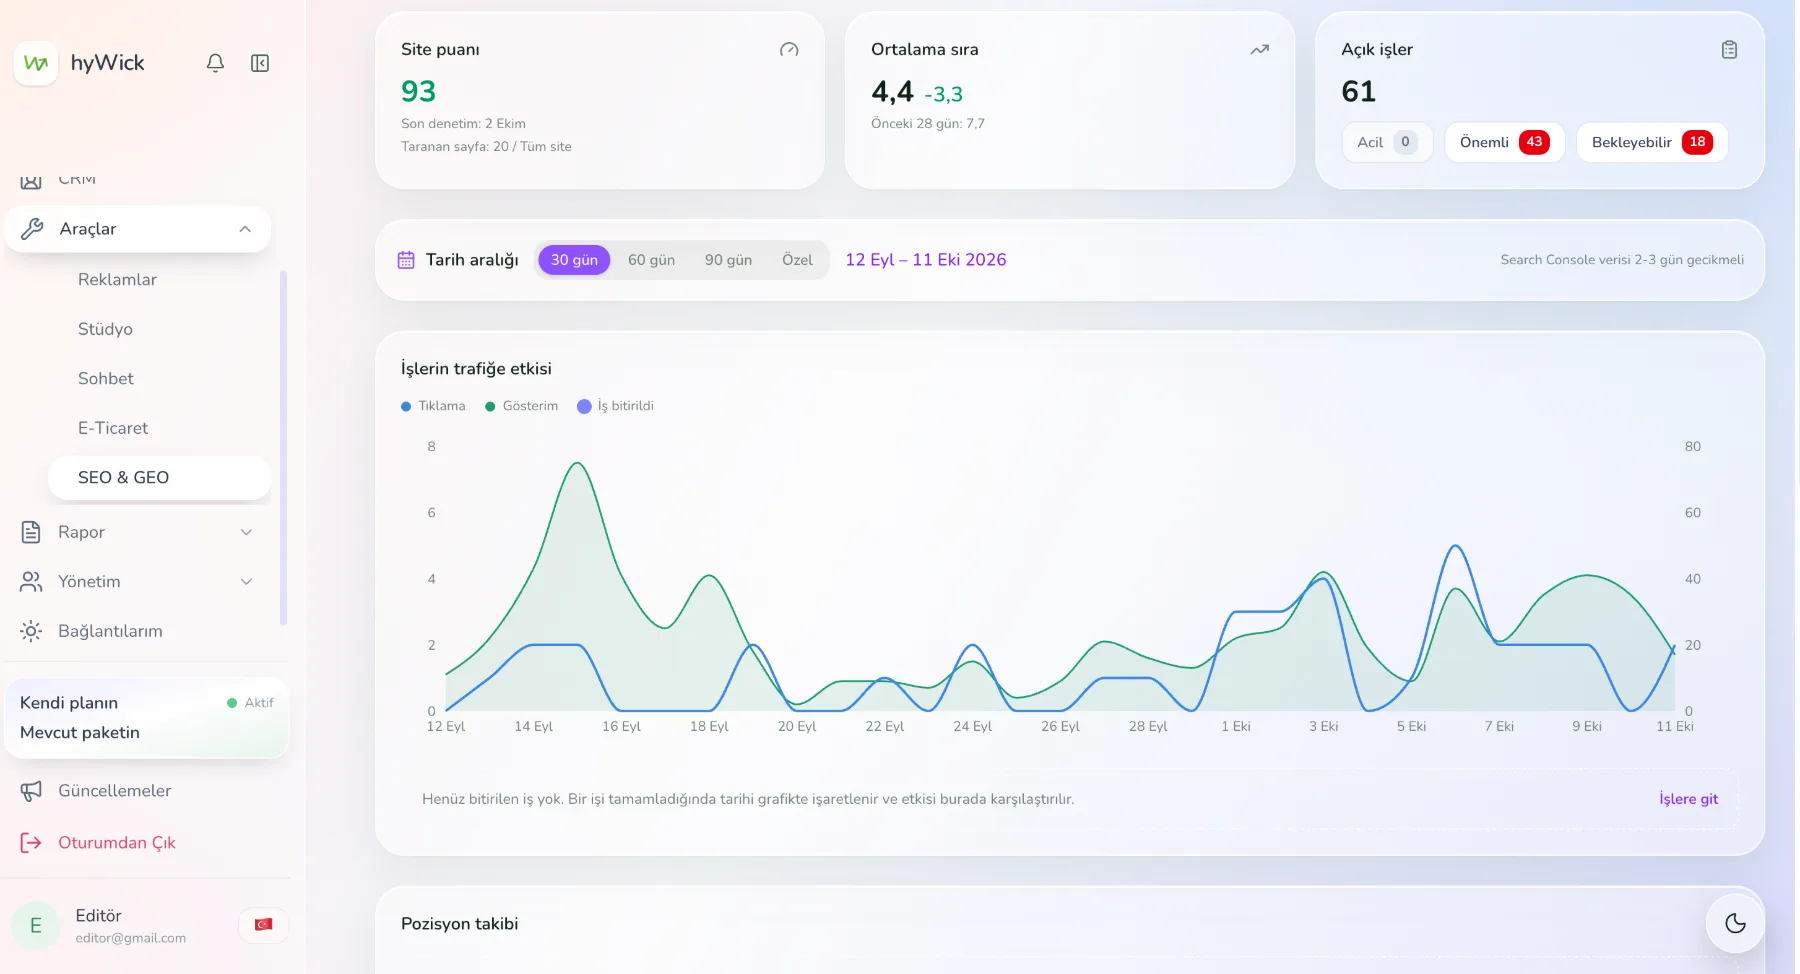The width and height of the screenshot is (1800, 974).
Task: Collapse the sidebar panel icon
Action: 260,63
